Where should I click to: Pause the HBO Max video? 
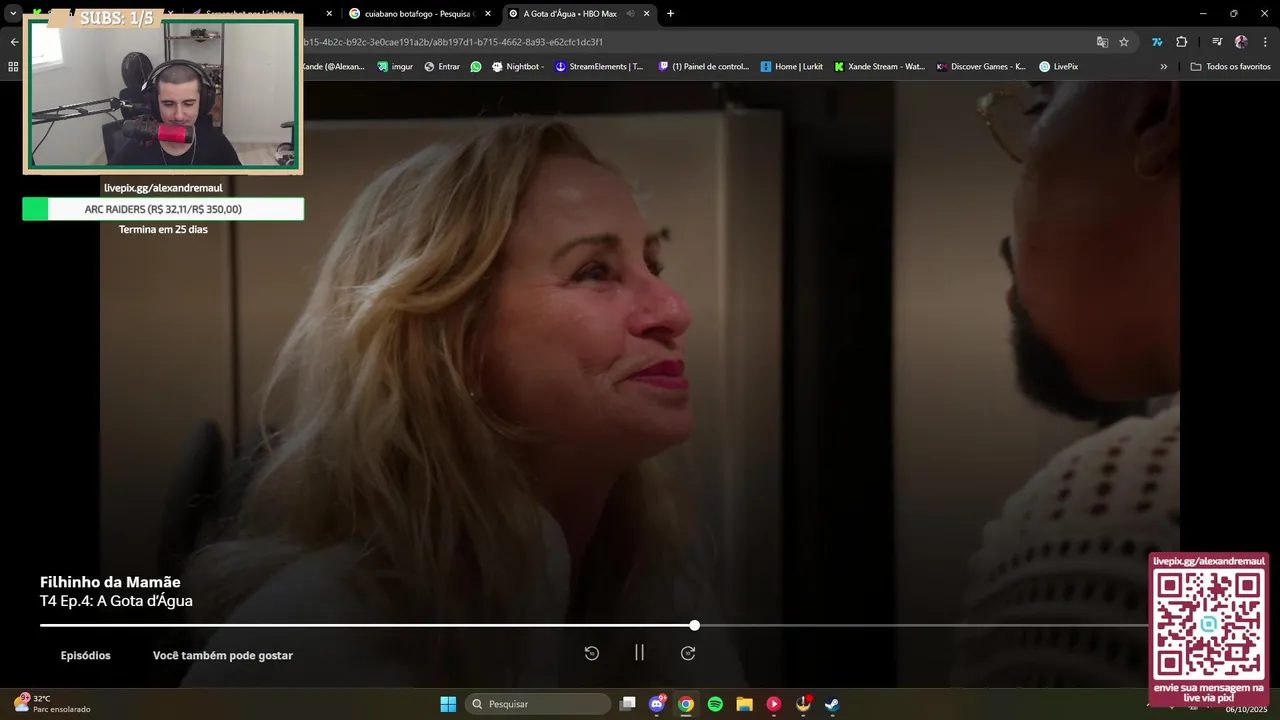639,653
